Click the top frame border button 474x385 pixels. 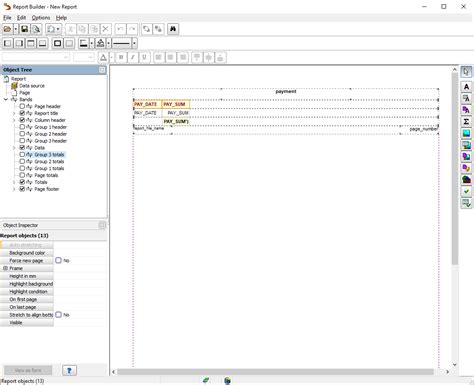coord(31,43)
